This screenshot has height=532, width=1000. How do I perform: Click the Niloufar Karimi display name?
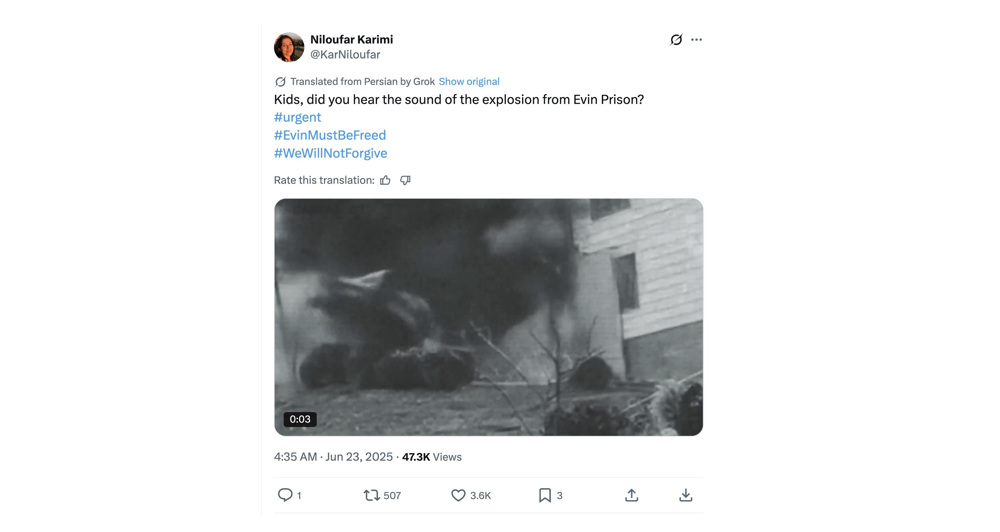(x=351, y=40)
